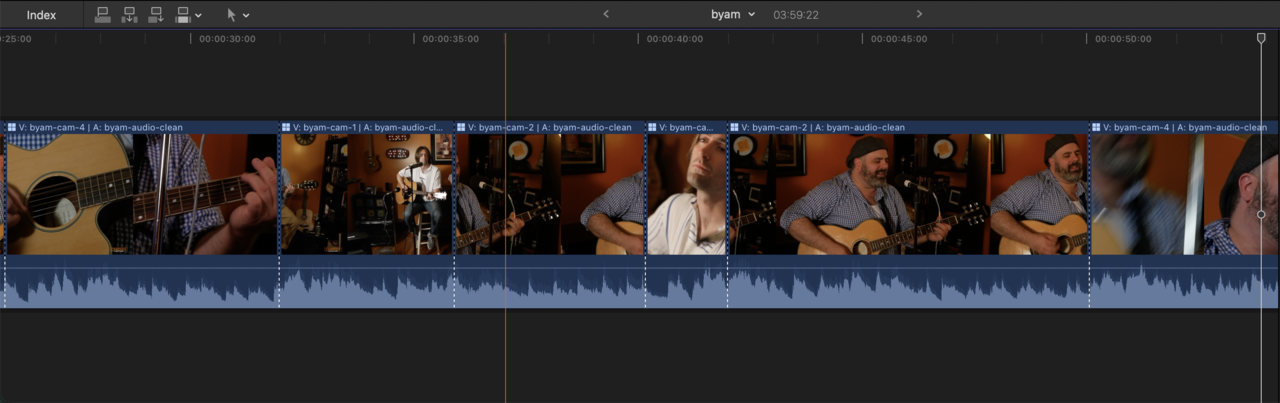Click the 00:00:40:00 ruler mark
1280x403 pixels.
pos(675,39)
